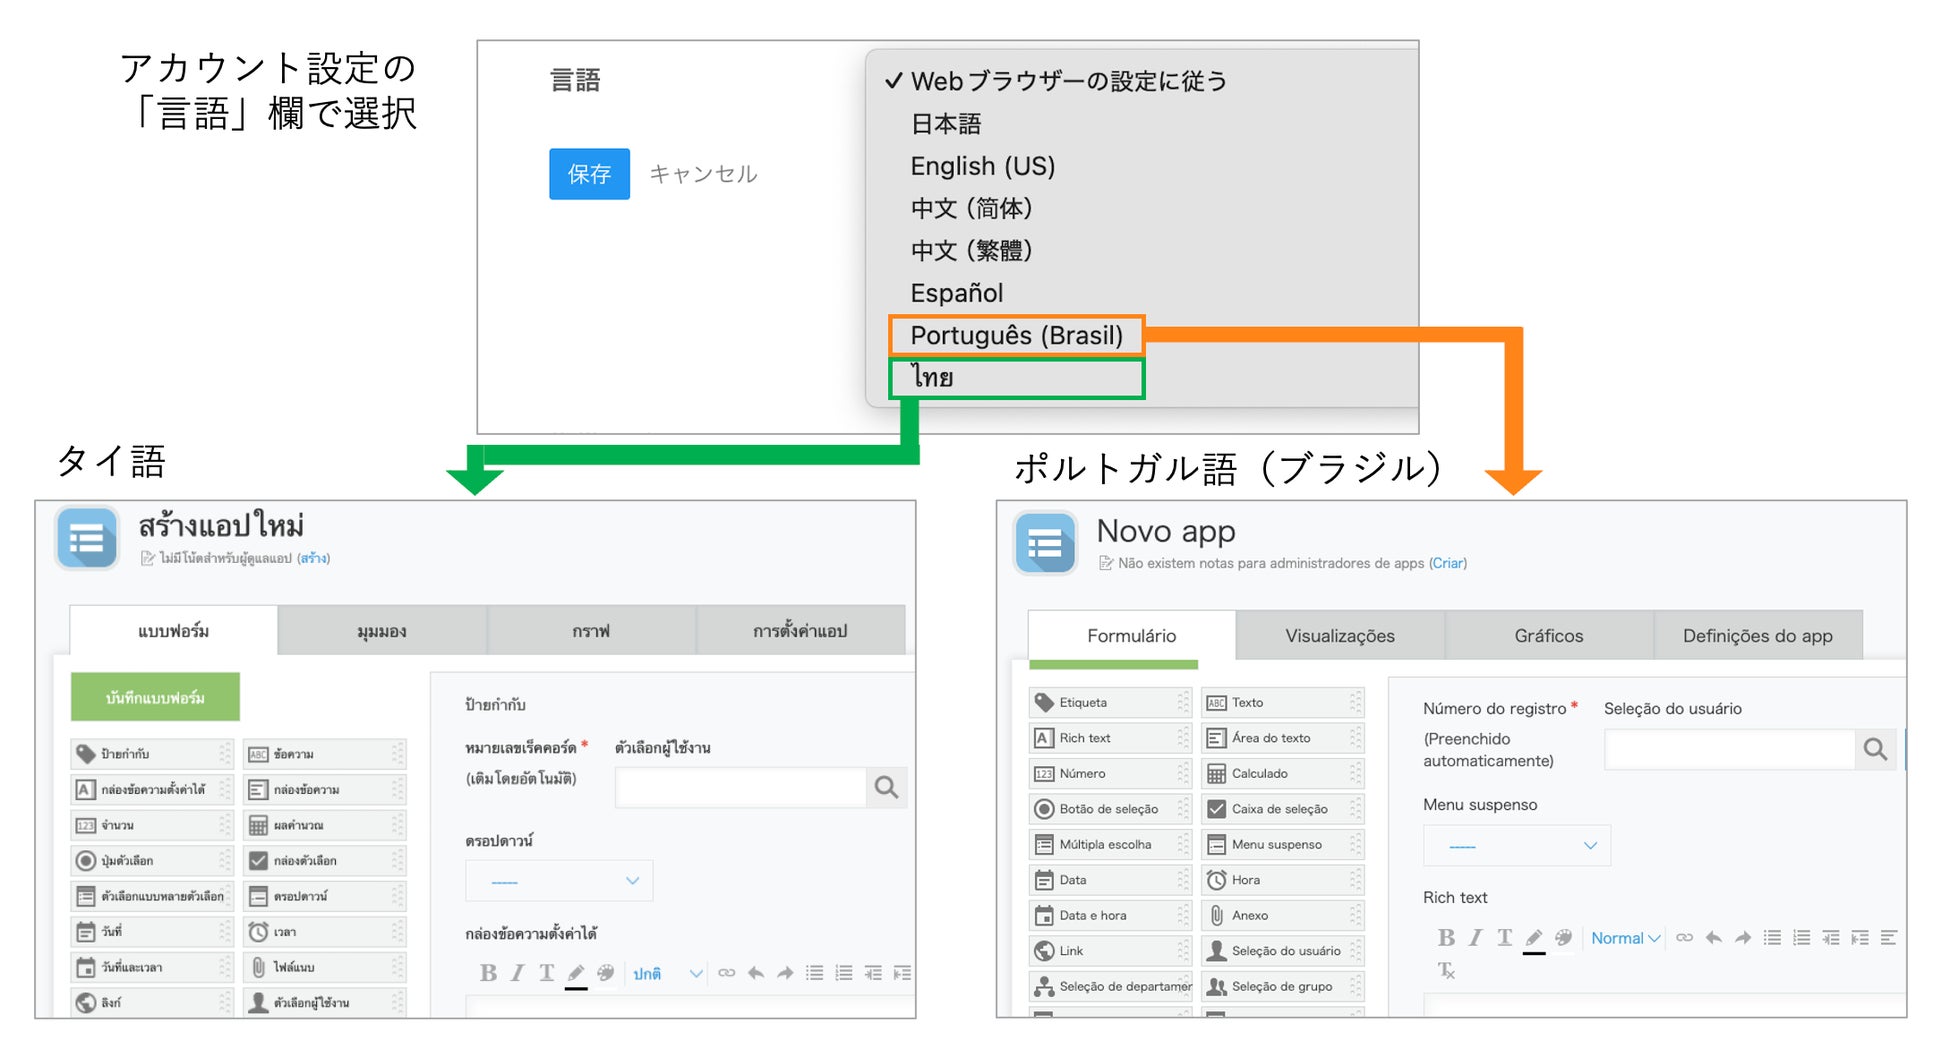This screenshot has height=1040, width=1950.
Task: Click the Novo app list icon
Action: pos(1045,544)
